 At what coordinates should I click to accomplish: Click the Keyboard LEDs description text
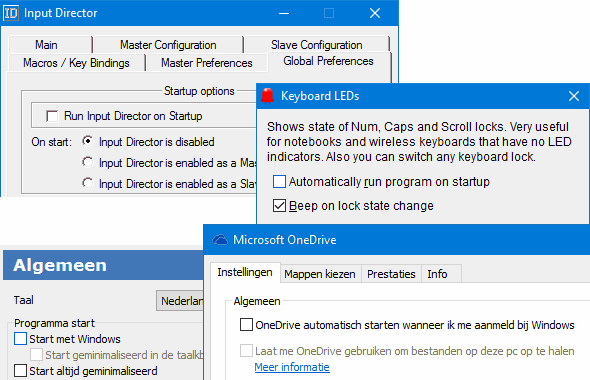point(419,141)
